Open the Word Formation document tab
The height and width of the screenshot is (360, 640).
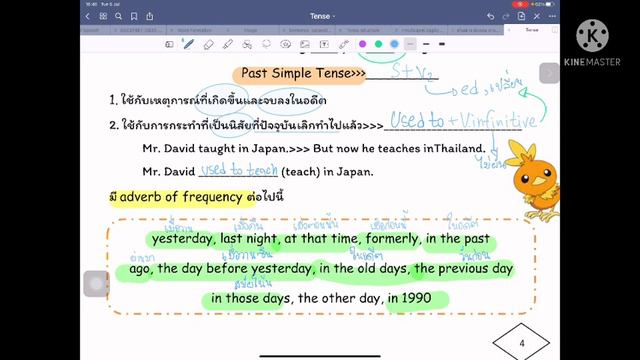point(195,30)
